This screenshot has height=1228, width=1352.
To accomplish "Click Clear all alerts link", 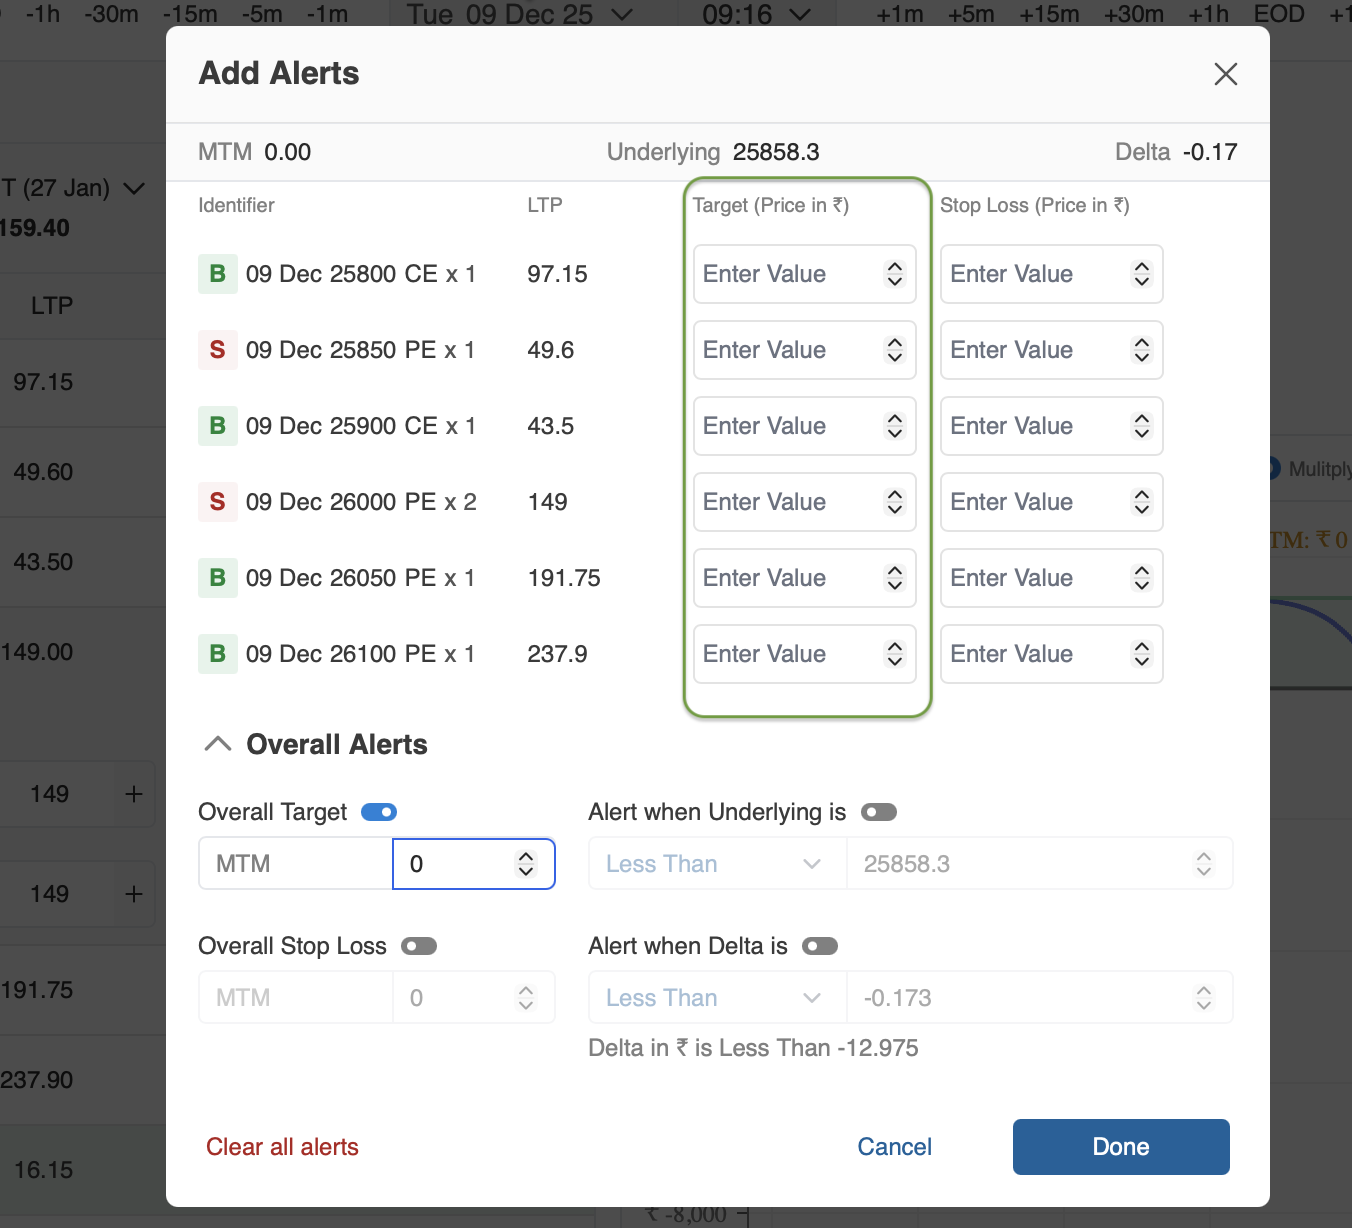I will 282,1147.
